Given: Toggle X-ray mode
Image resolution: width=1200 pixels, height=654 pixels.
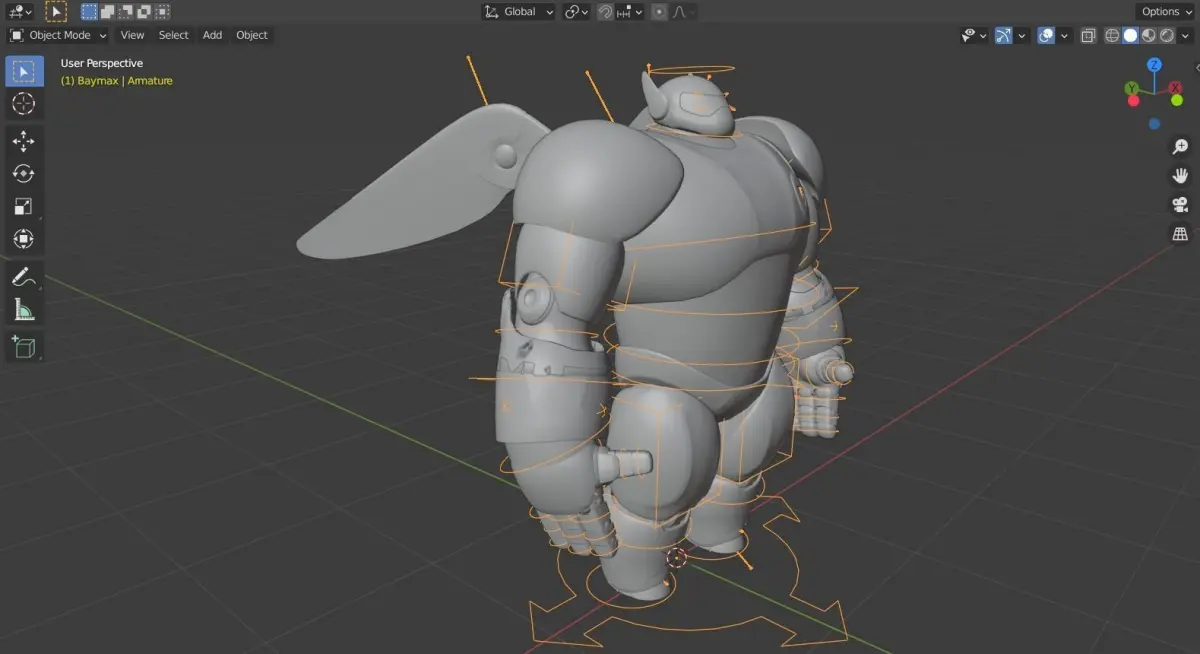Looking at the screenshot, I should tap(1088, 35).
